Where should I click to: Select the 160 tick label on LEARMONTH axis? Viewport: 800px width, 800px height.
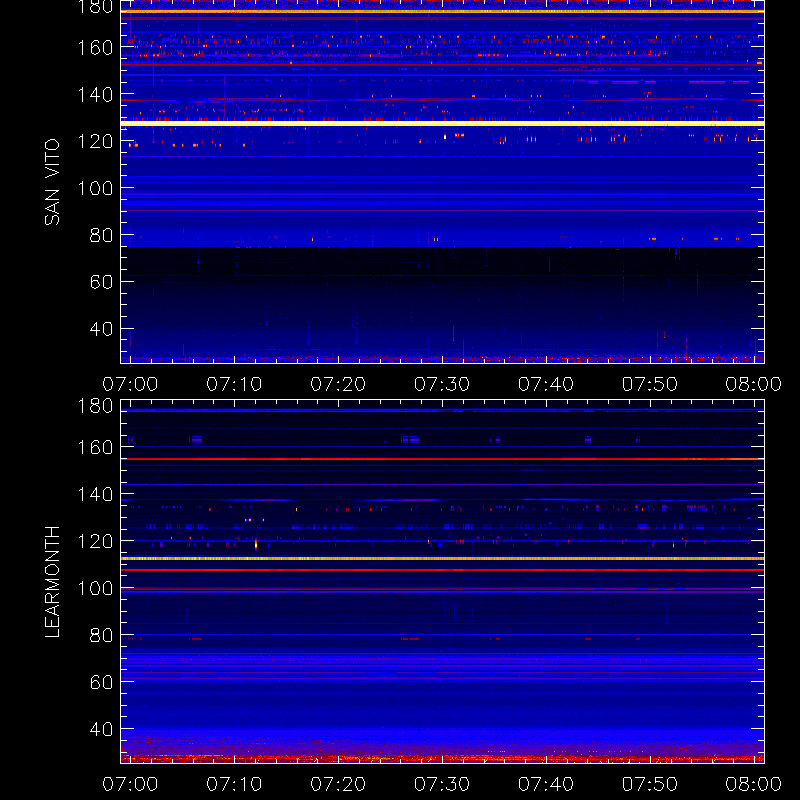(x=95, y=447)
